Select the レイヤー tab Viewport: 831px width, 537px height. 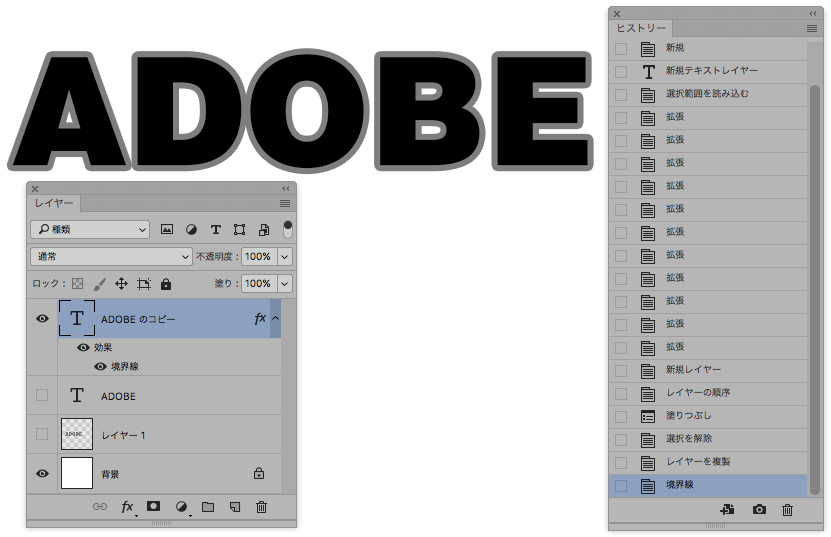click(54, 203)
